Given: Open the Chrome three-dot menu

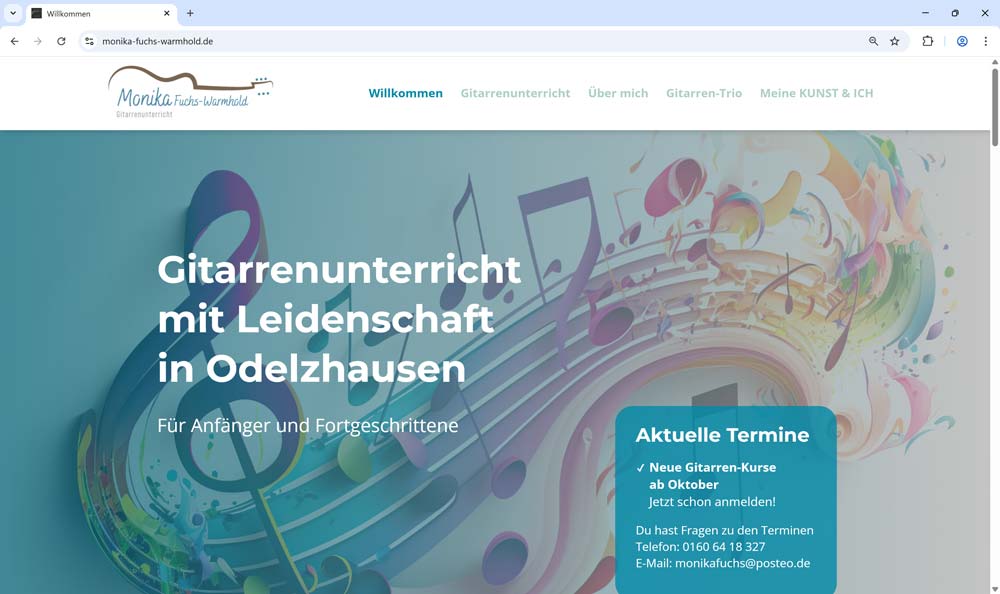Looking at the screenshot, I should pyautogui.click(x=985, y=41).
